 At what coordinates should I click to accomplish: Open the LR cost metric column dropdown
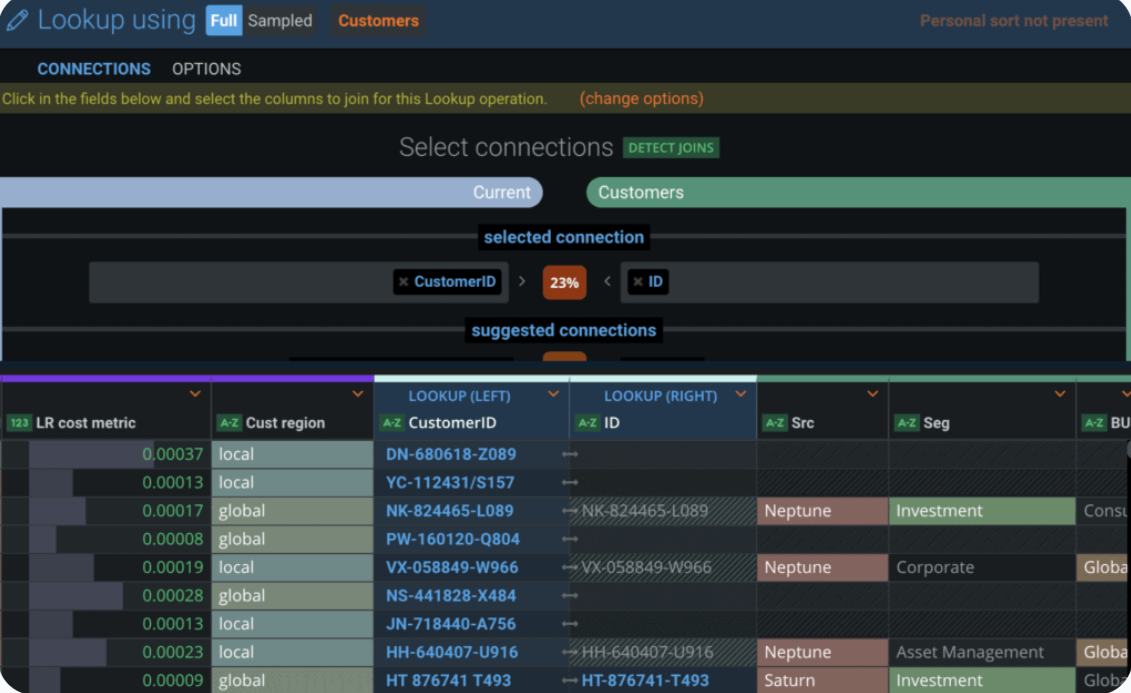pos(195,394)
